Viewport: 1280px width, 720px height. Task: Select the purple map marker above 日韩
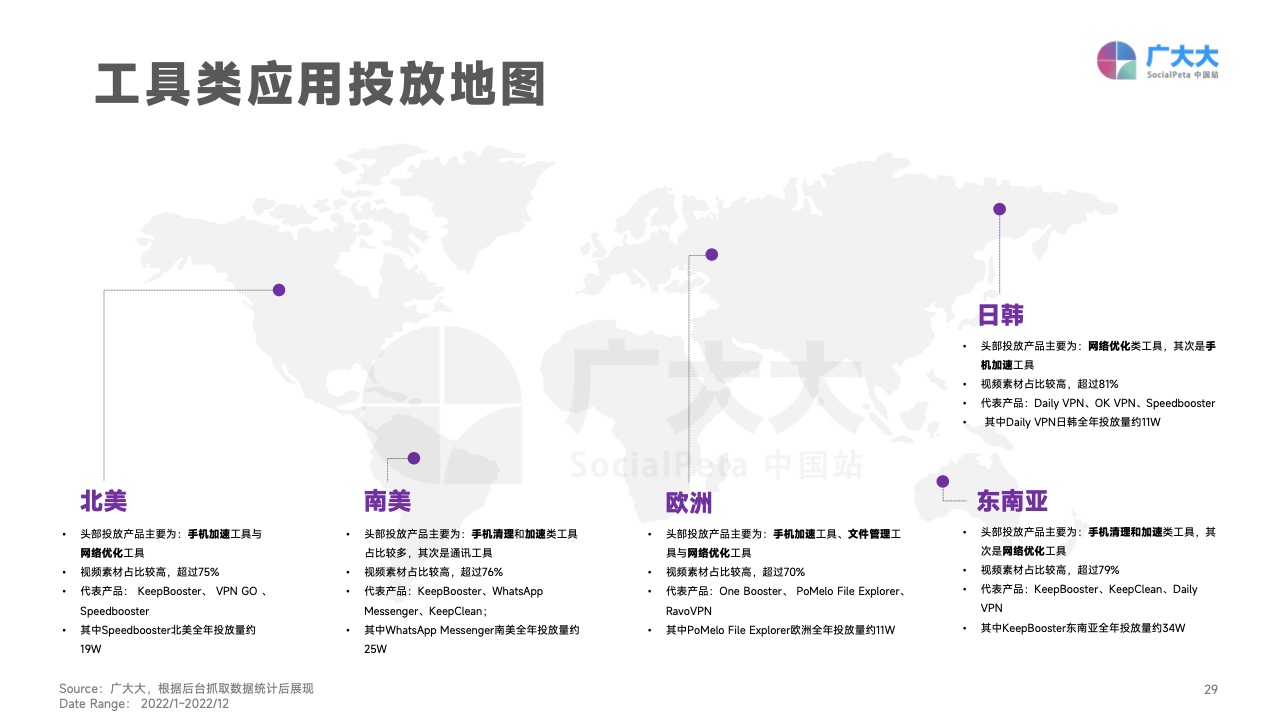coord(999,209)
